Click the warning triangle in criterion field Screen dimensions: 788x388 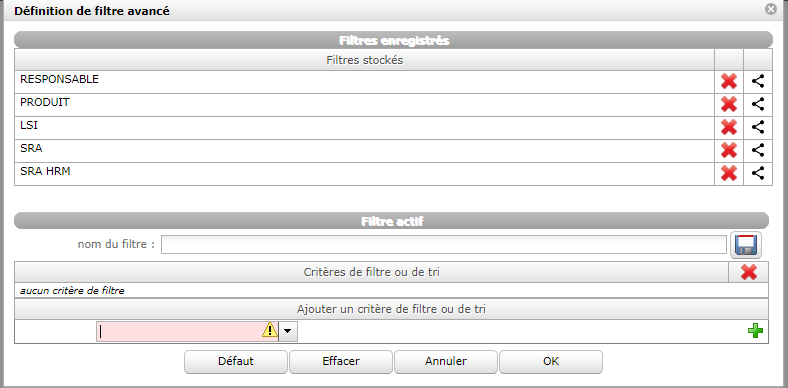[x=269, y=330]
